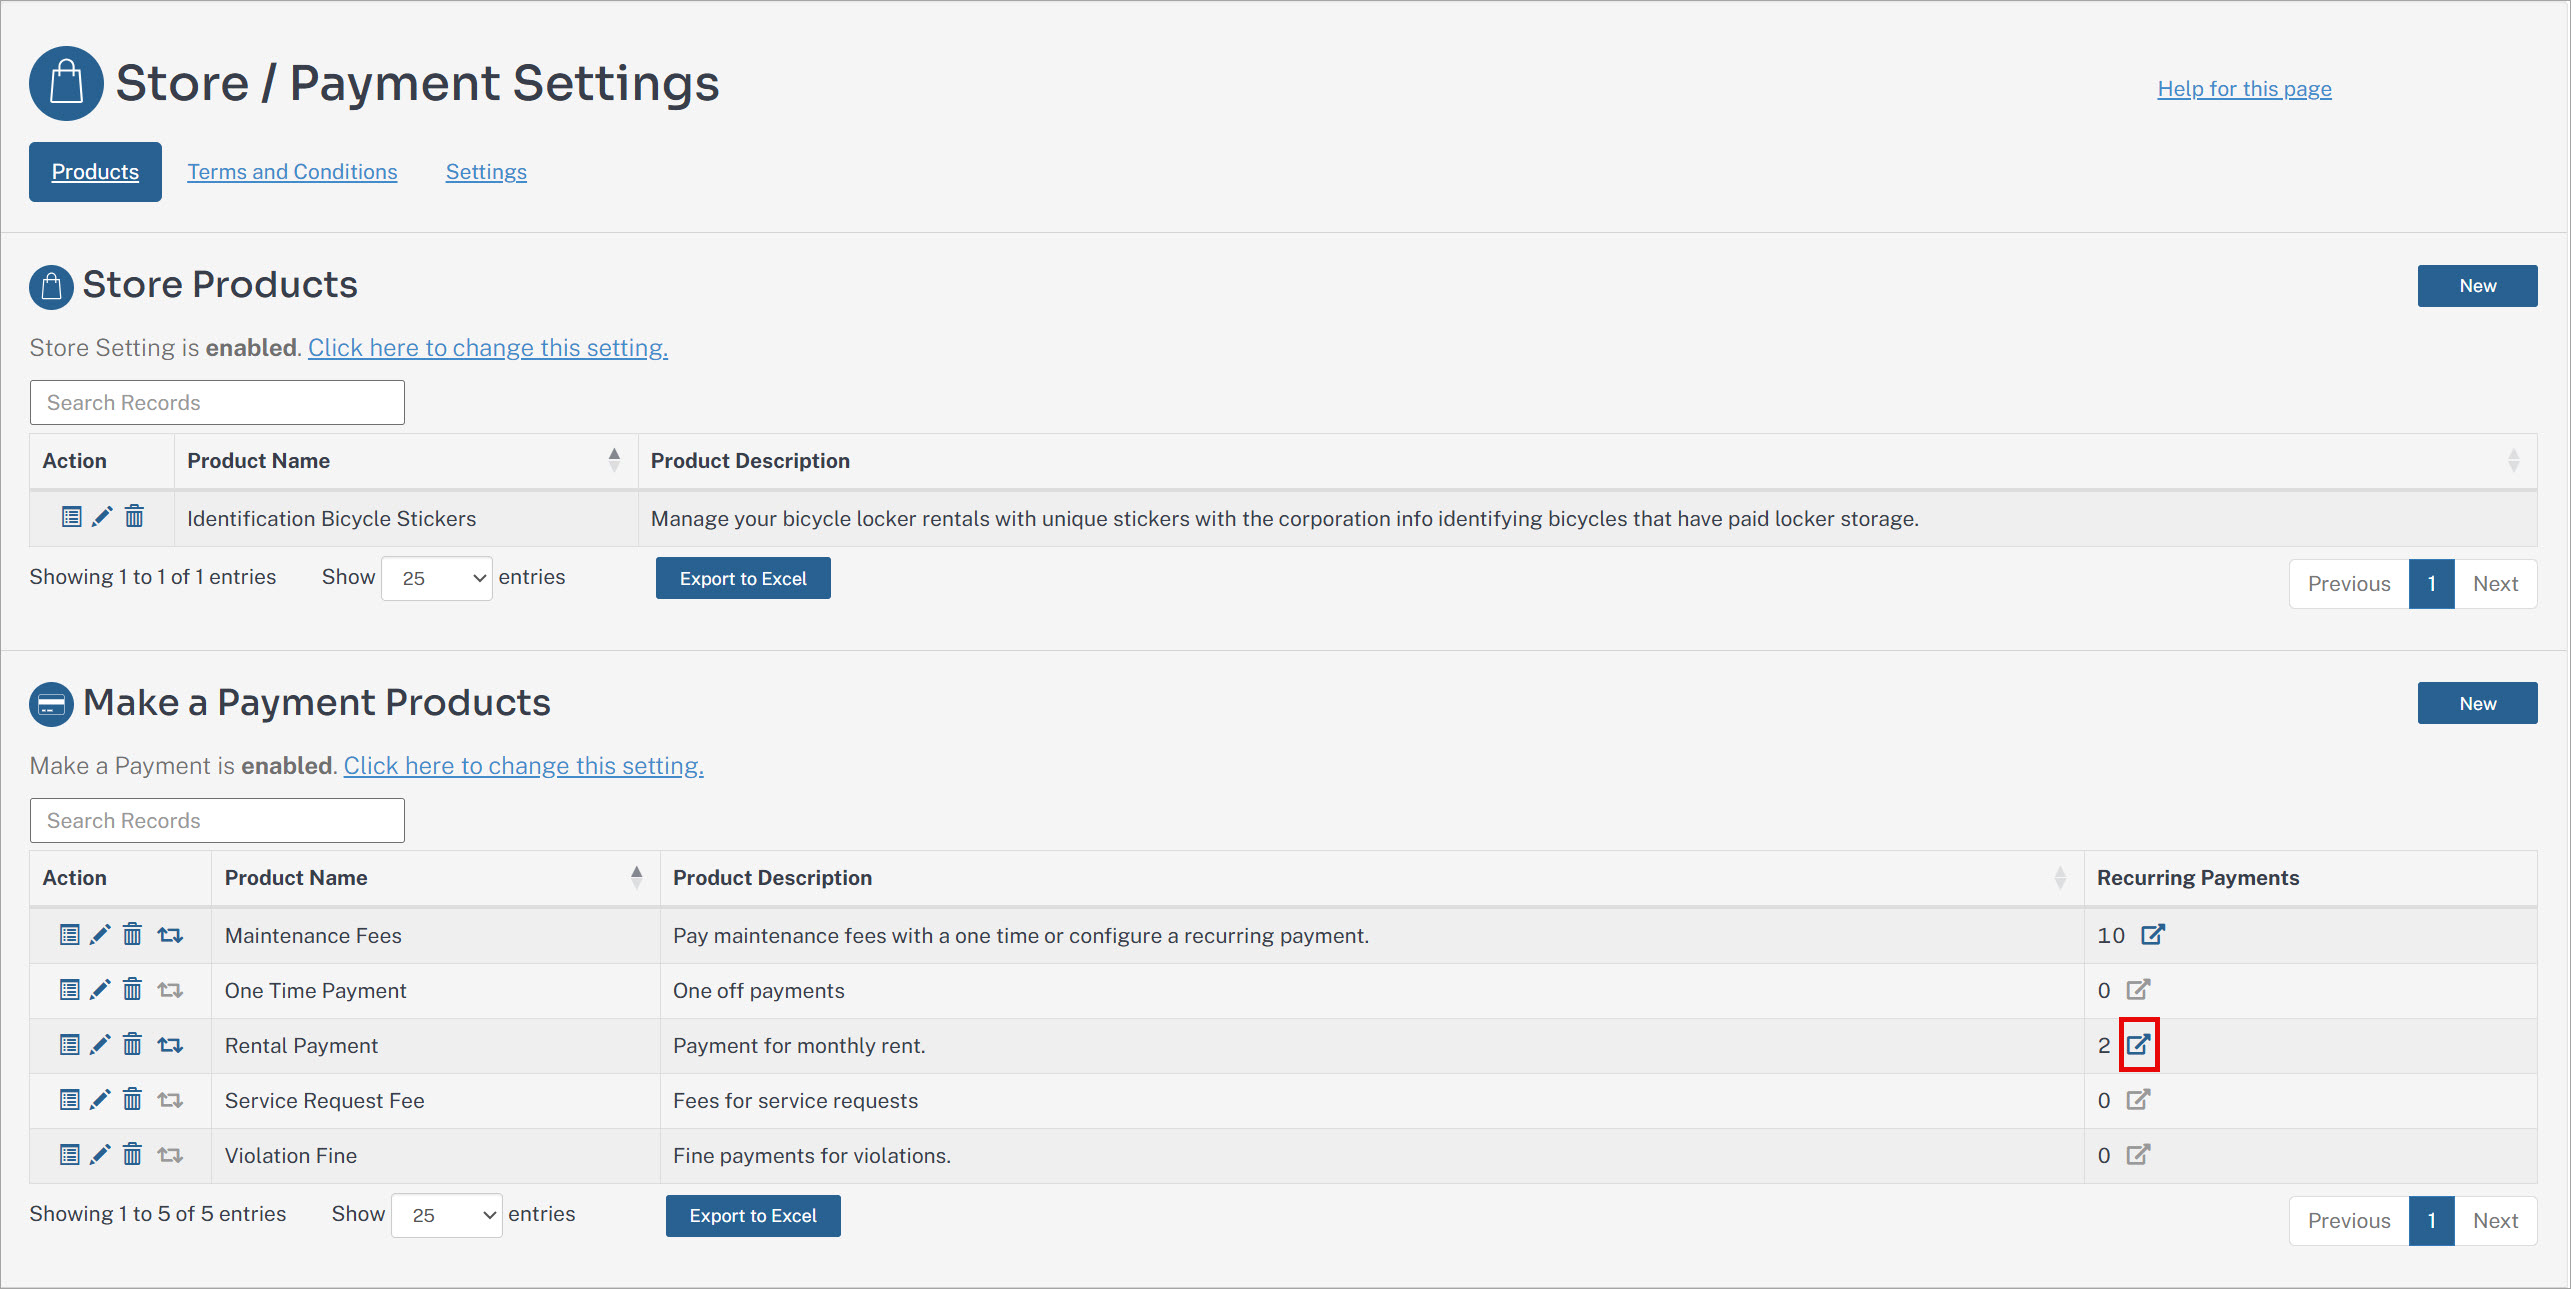Delete Rental Payment with trash icon
The image size is (2571, 1289).
coord(132,1045)
